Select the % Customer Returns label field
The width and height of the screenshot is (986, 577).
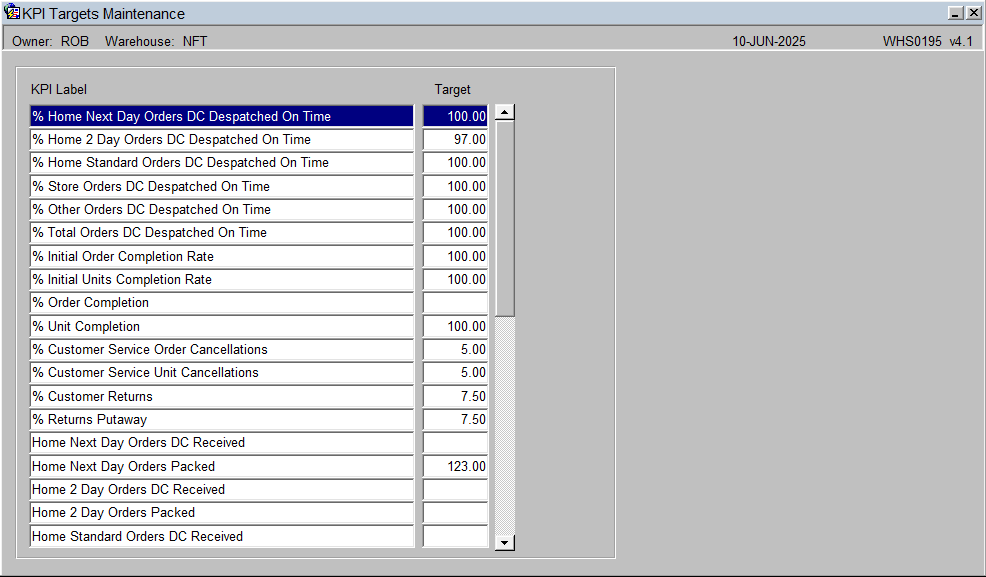tap(222, 397)
